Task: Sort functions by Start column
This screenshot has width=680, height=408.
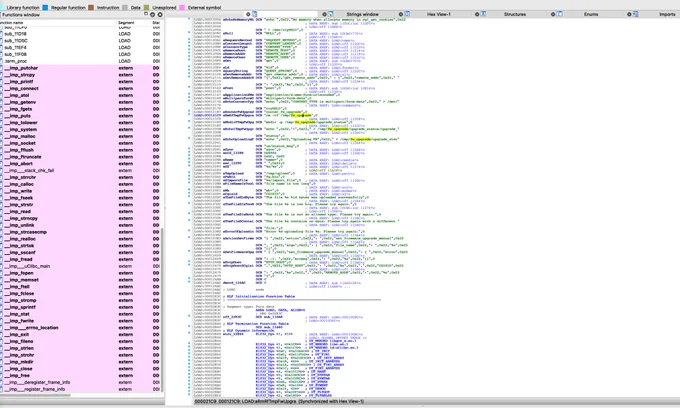Action: 156,23
